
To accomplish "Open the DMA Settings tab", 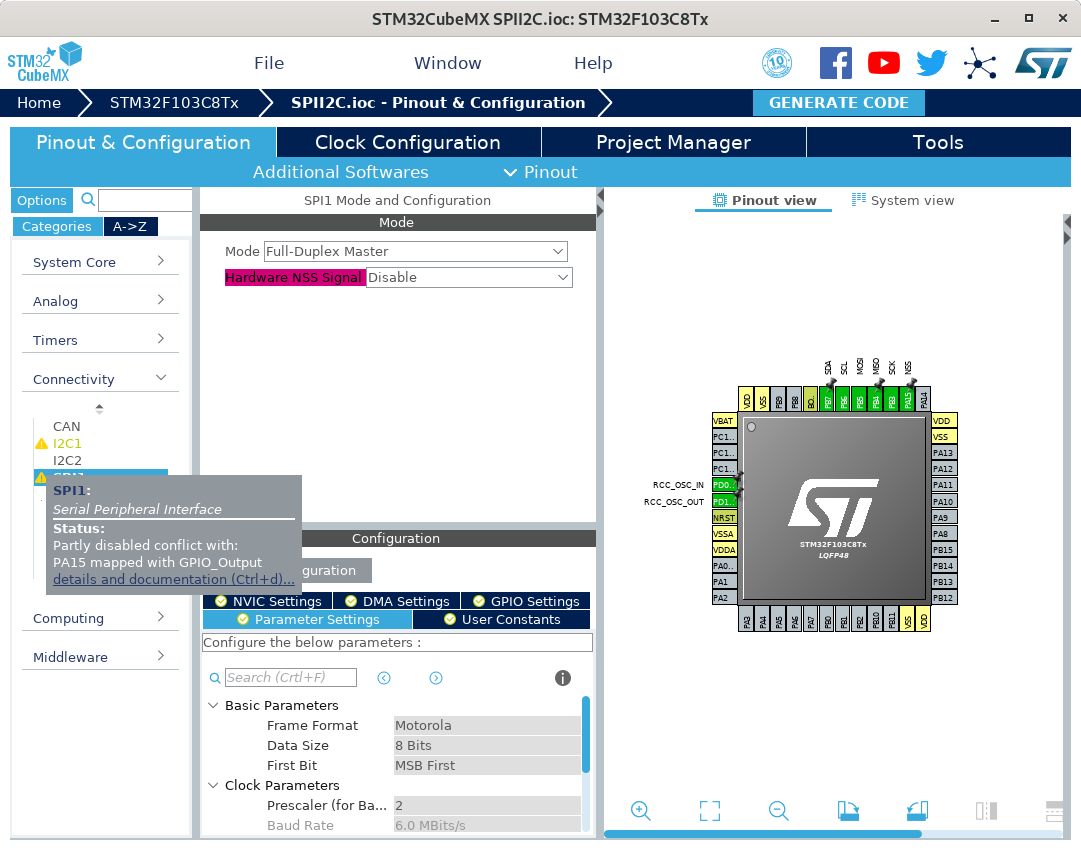I will pos(396,601).
